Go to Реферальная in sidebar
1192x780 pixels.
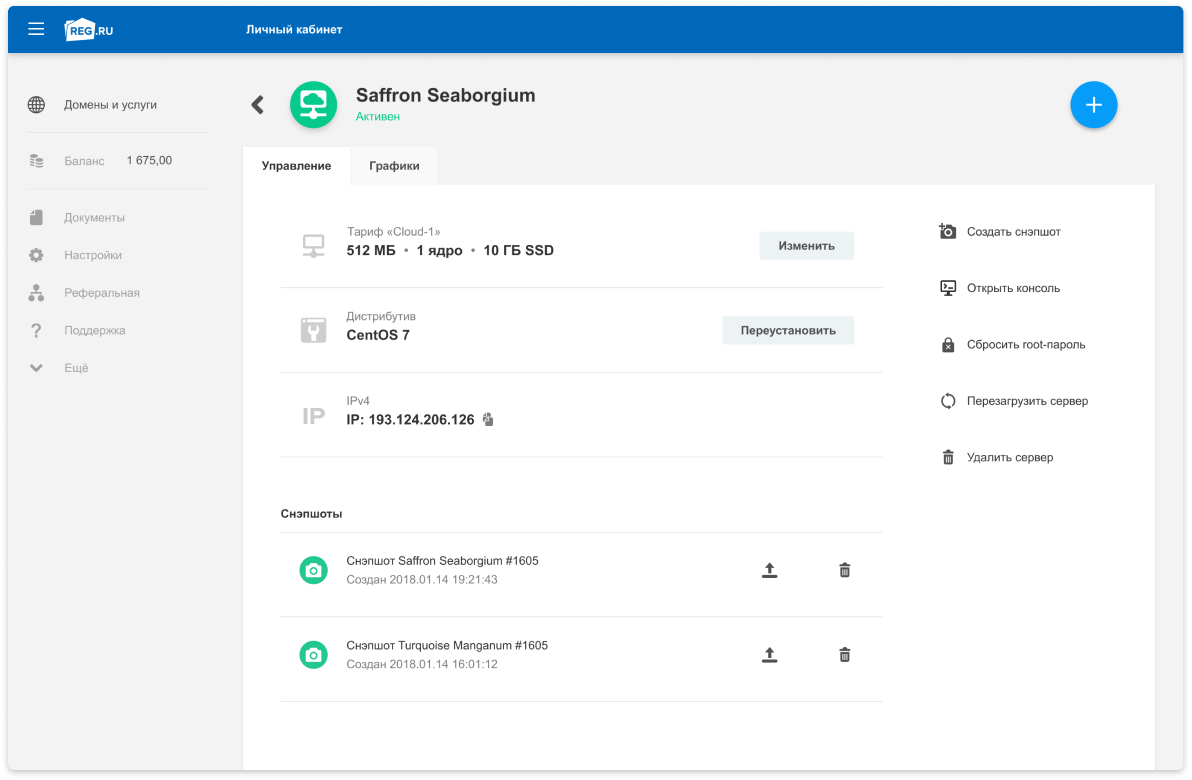[x=102, y=293]
